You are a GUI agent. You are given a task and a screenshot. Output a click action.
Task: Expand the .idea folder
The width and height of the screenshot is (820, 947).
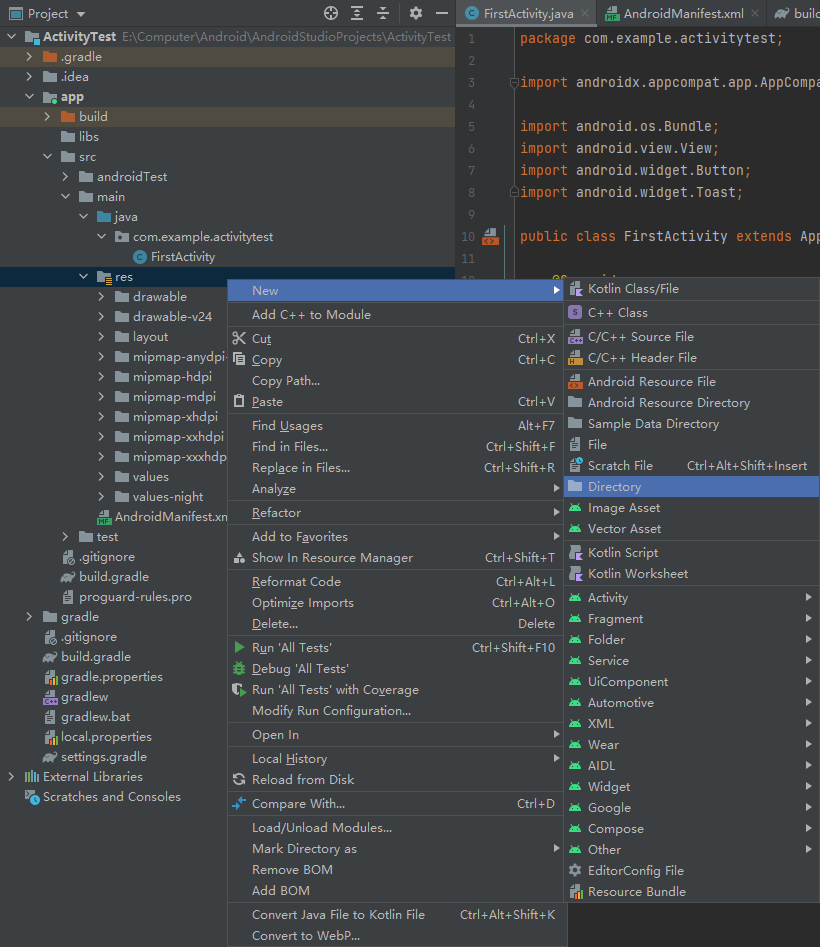point(30,77)
